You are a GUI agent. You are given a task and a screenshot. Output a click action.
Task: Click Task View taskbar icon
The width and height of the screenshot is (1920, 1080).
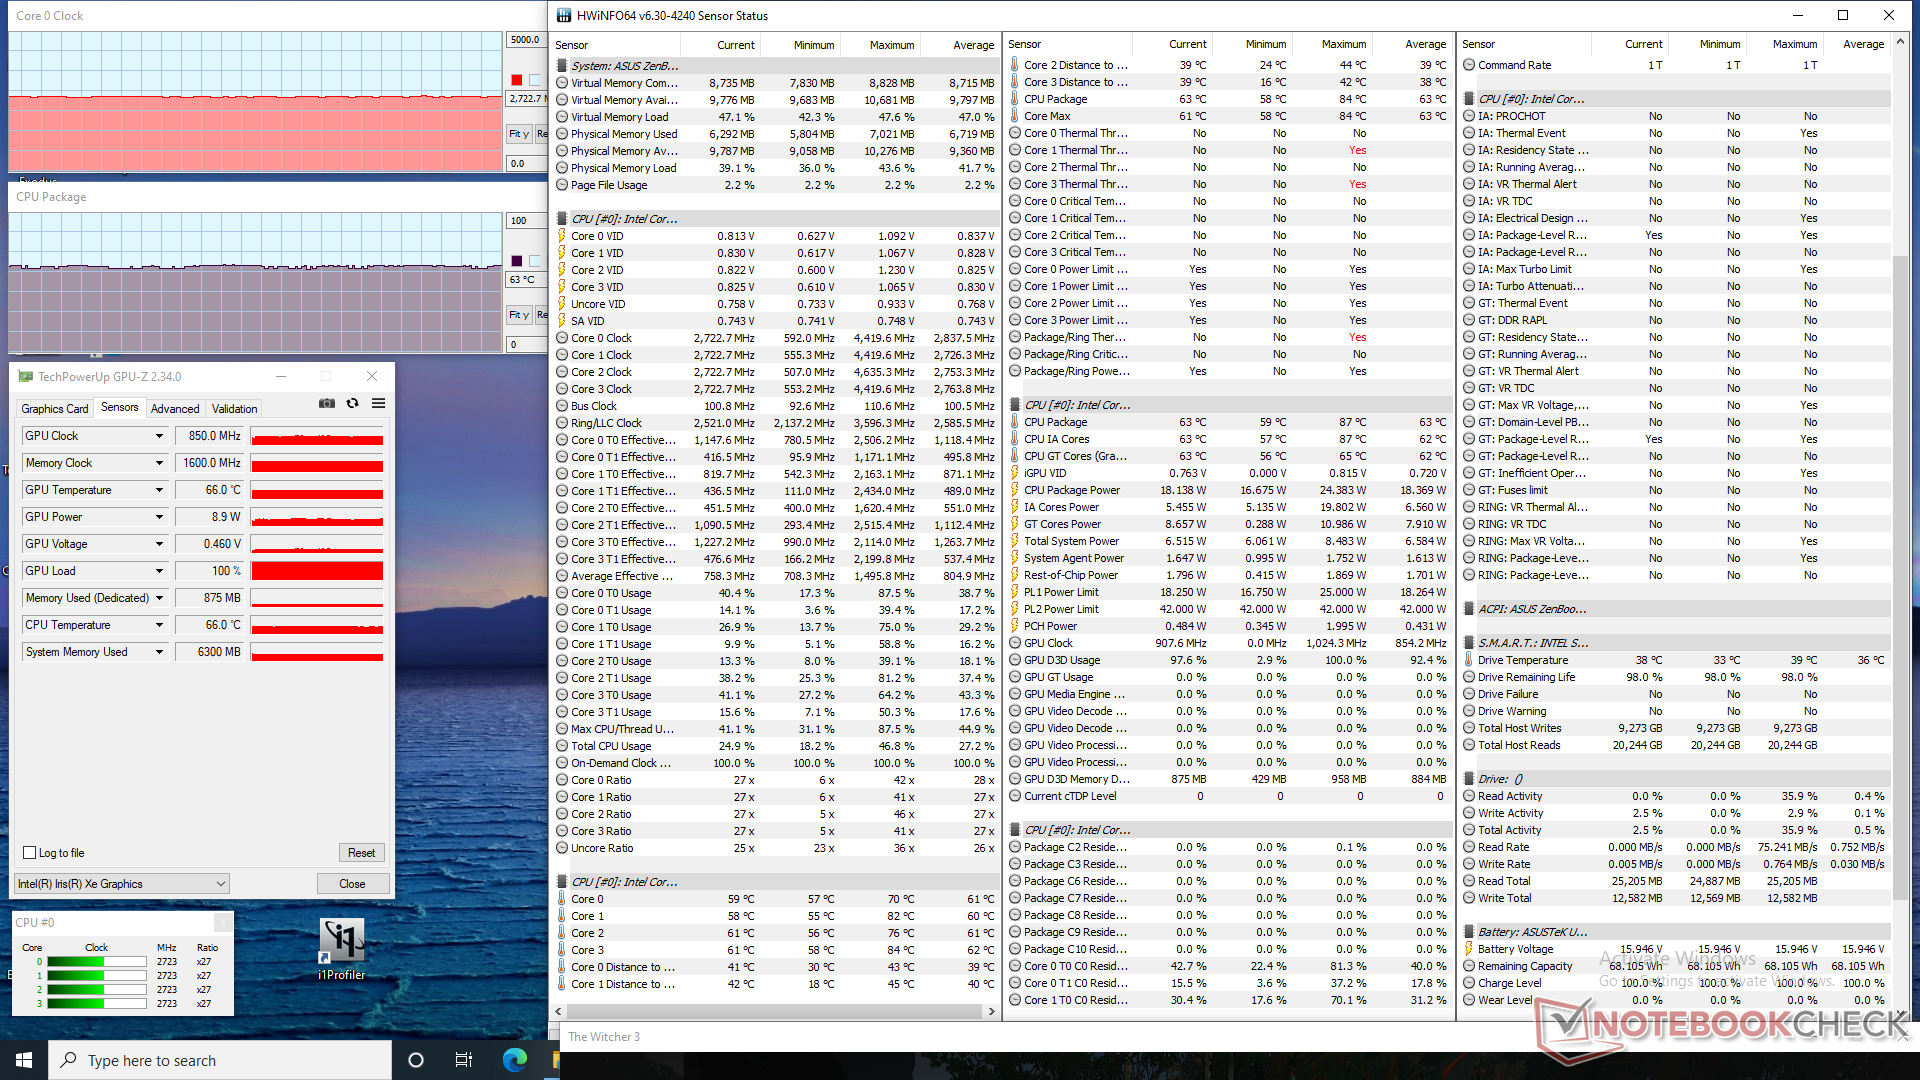(463, 1060)
